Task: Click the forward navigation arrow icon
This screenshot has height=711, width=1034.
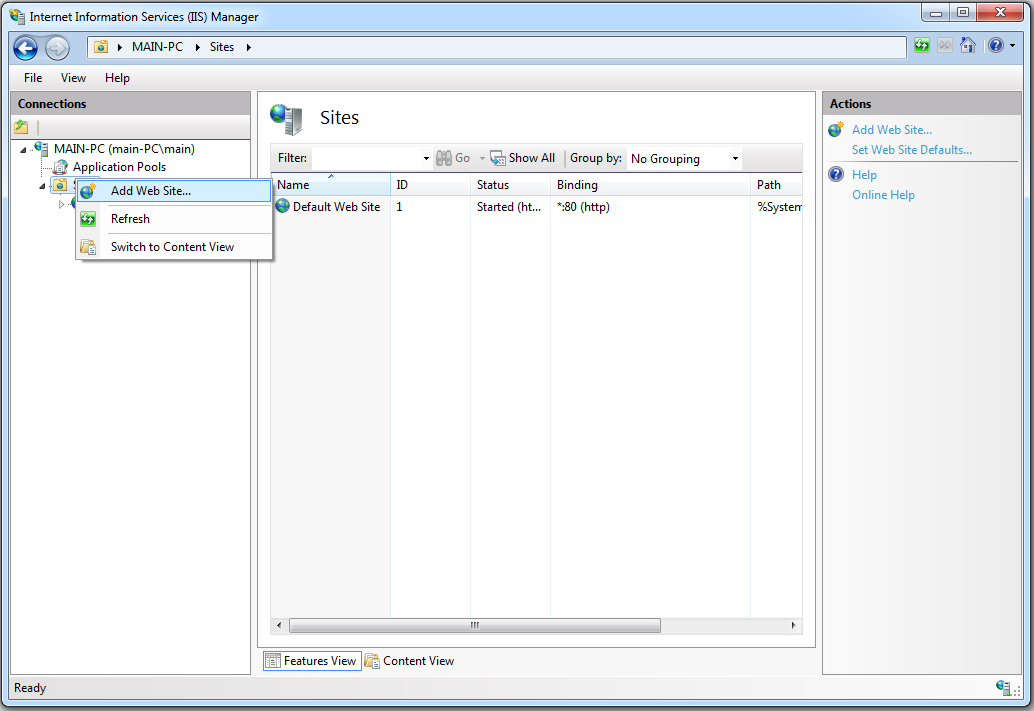Action: (x=57, y=47)
